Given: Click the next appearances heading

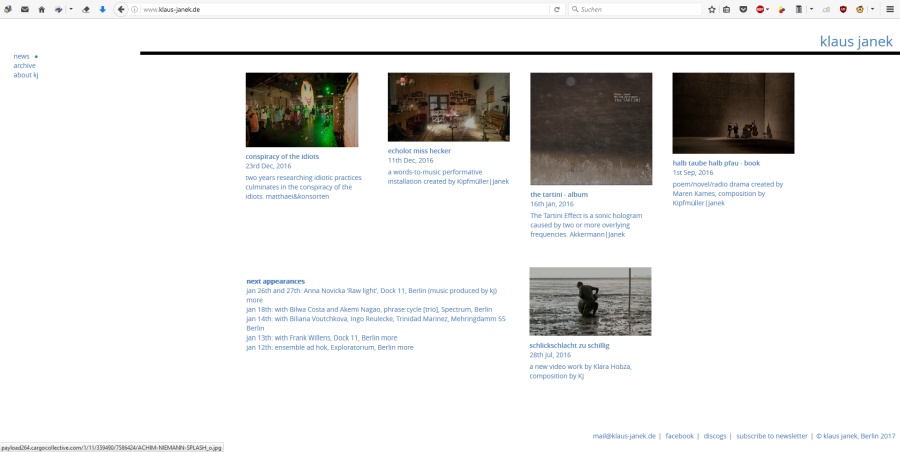Looking at the screenshot, I should coord(276,281).
